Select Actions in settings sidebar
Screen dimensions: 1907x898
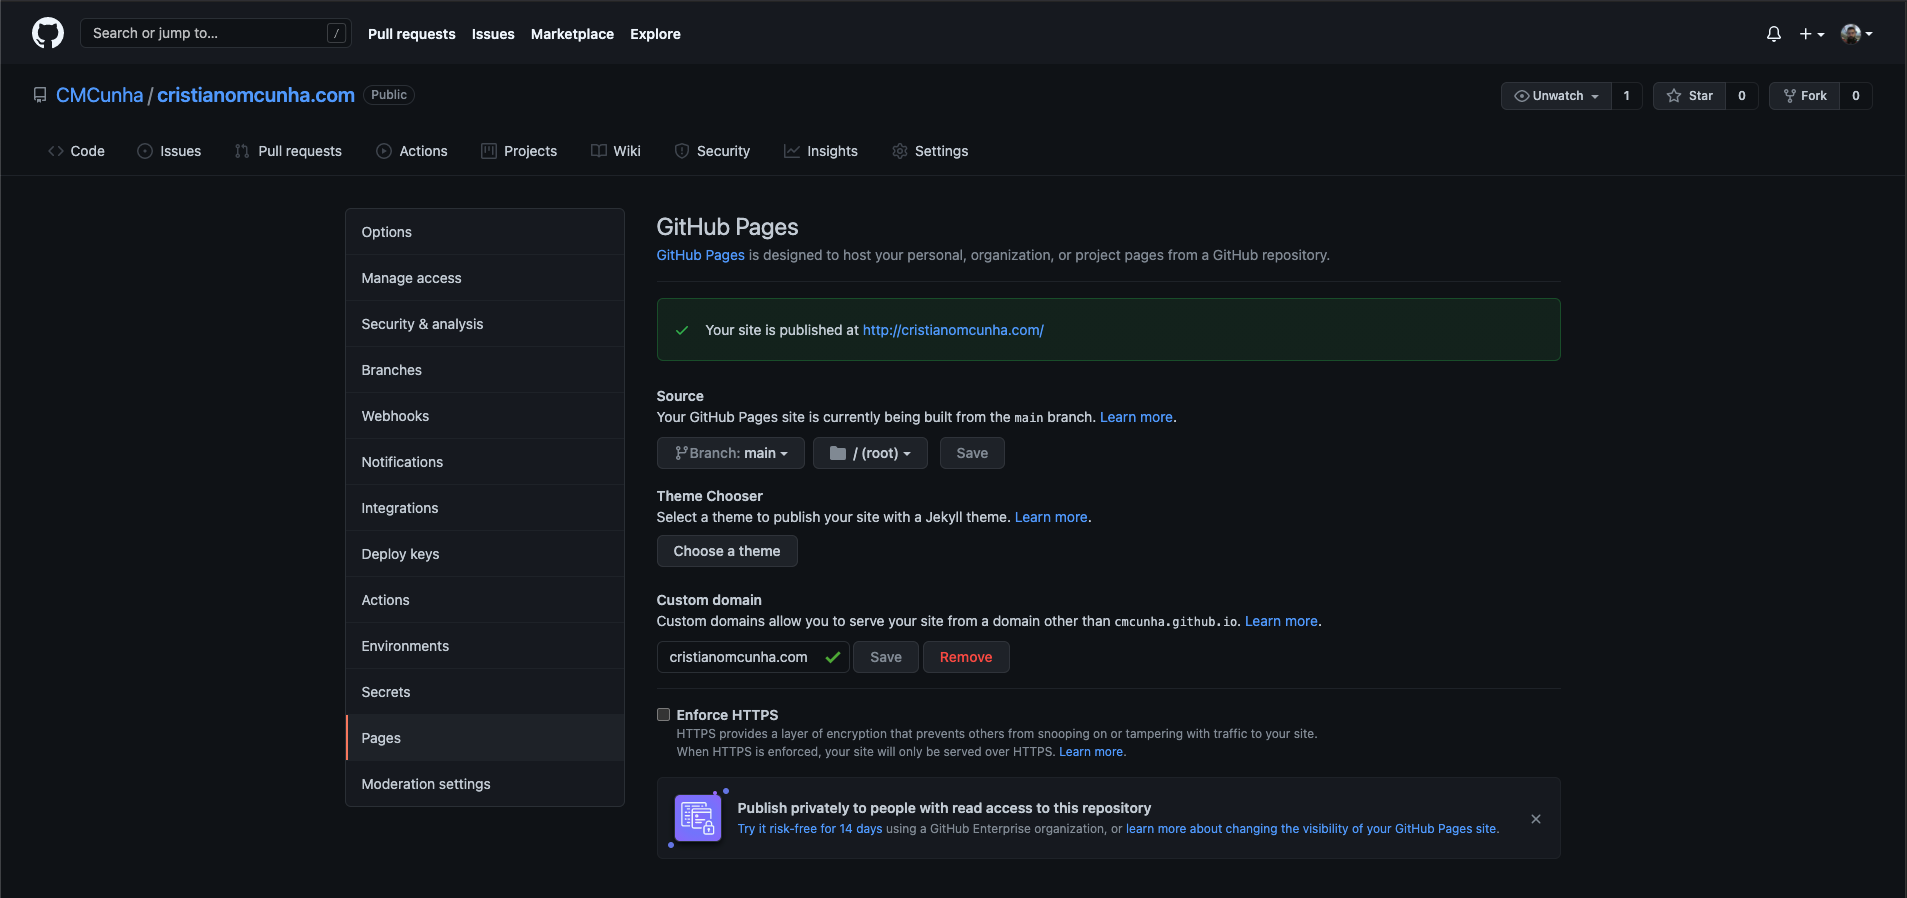tap(485, 600)
